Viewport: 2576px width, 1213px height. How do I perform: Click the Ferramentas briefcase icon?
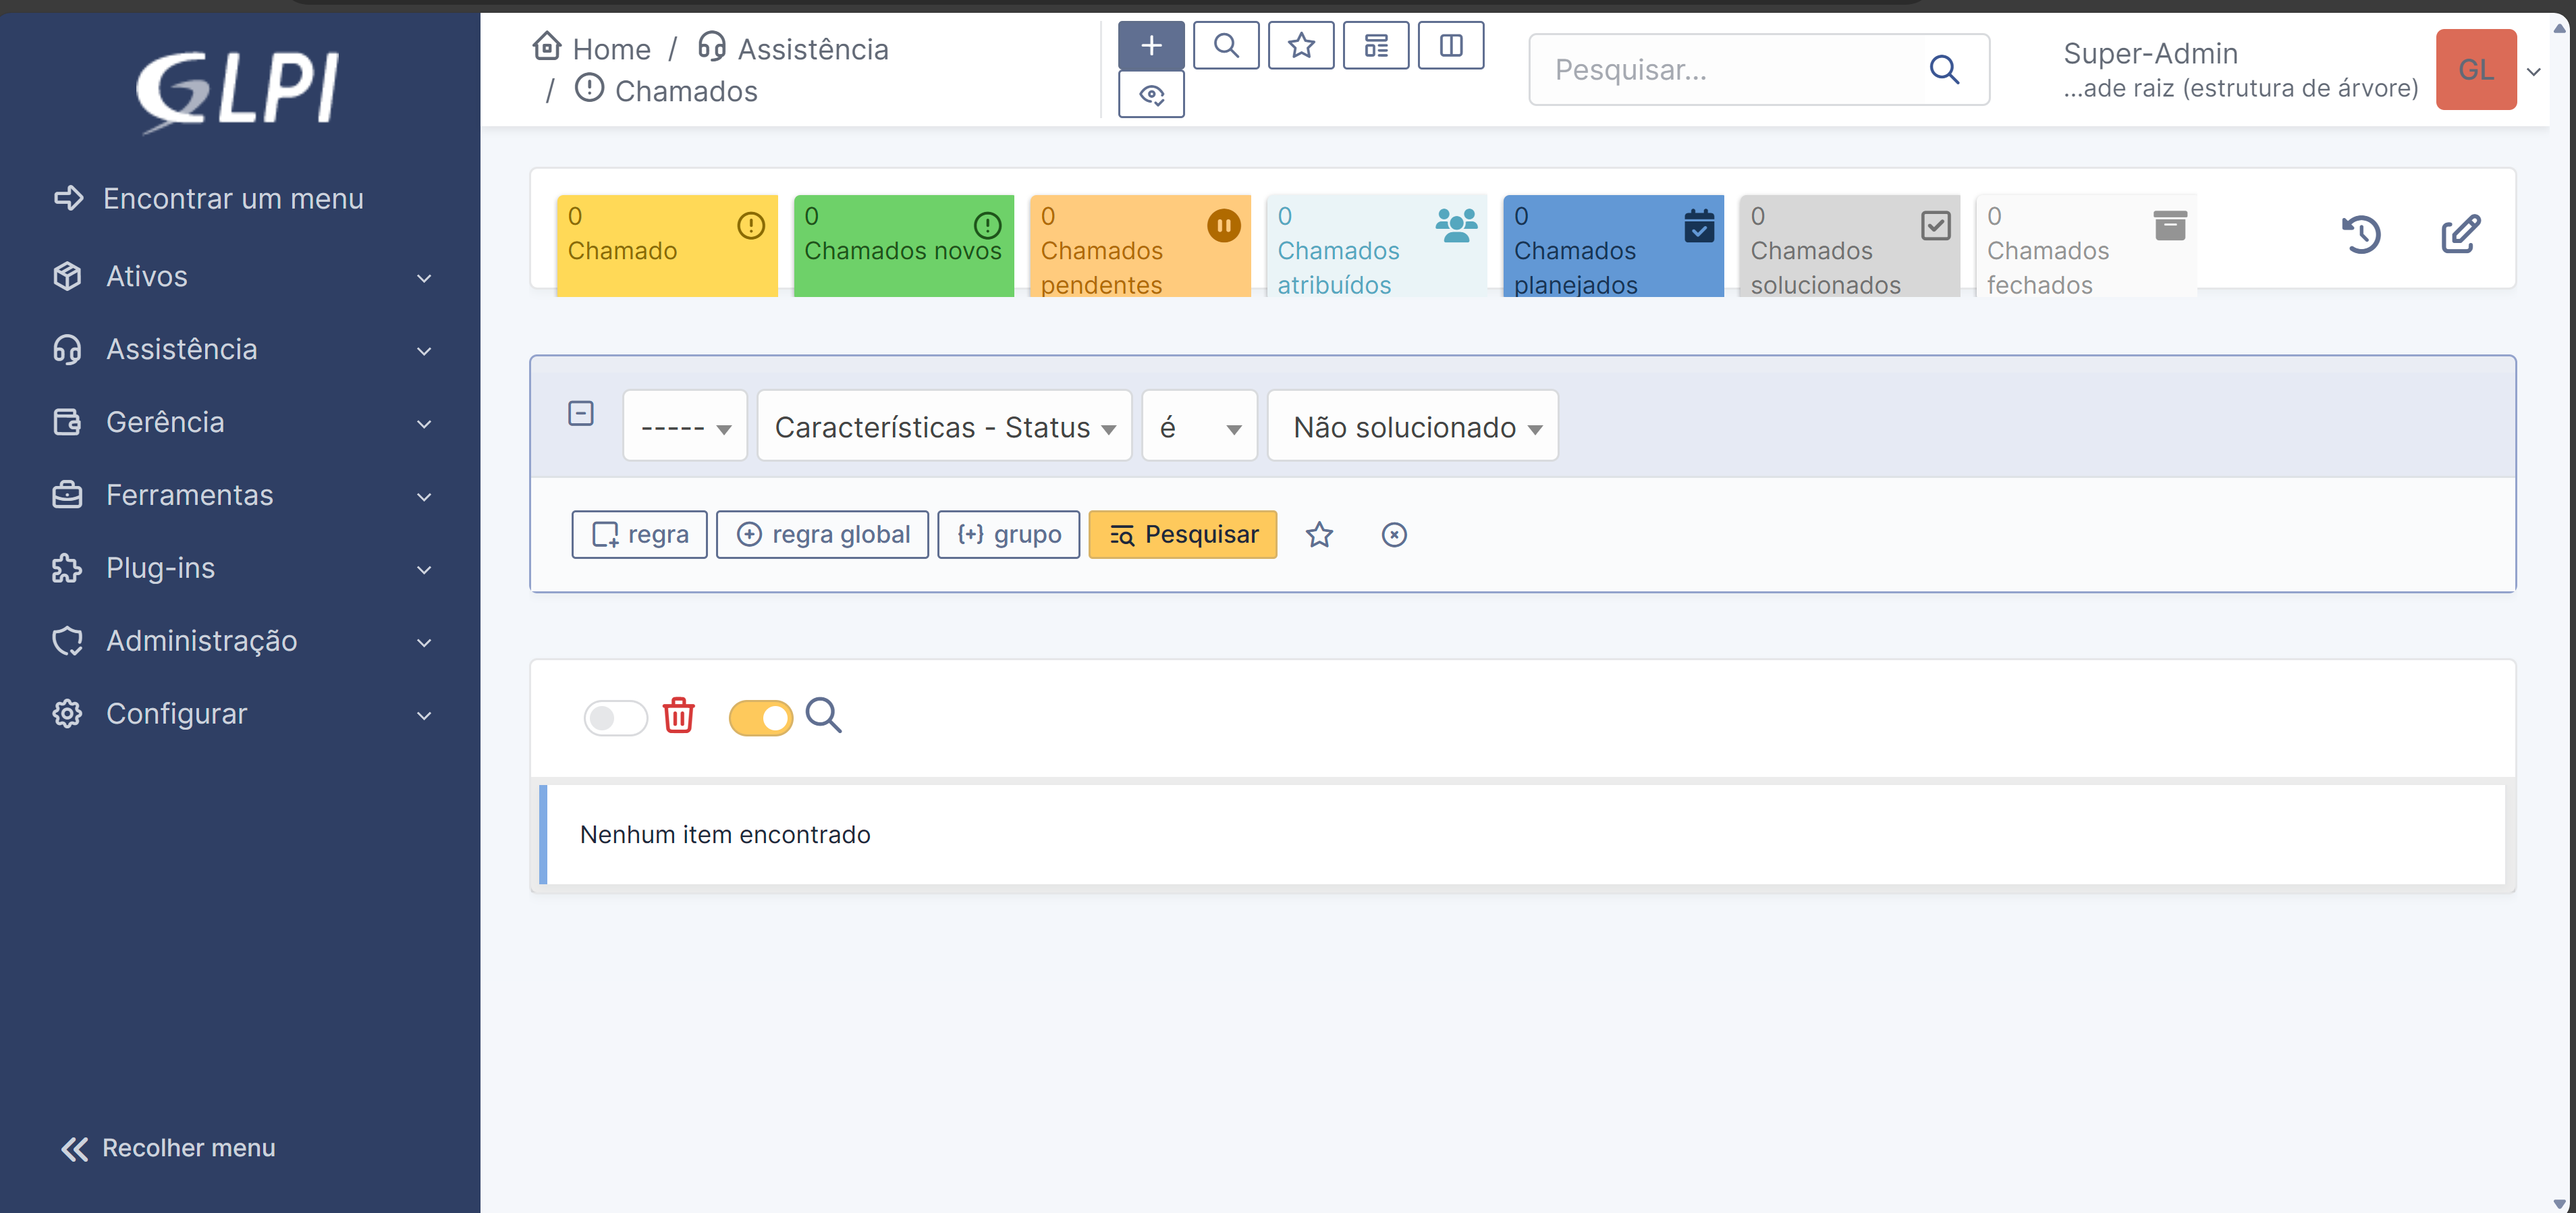[x=67, y=495]
